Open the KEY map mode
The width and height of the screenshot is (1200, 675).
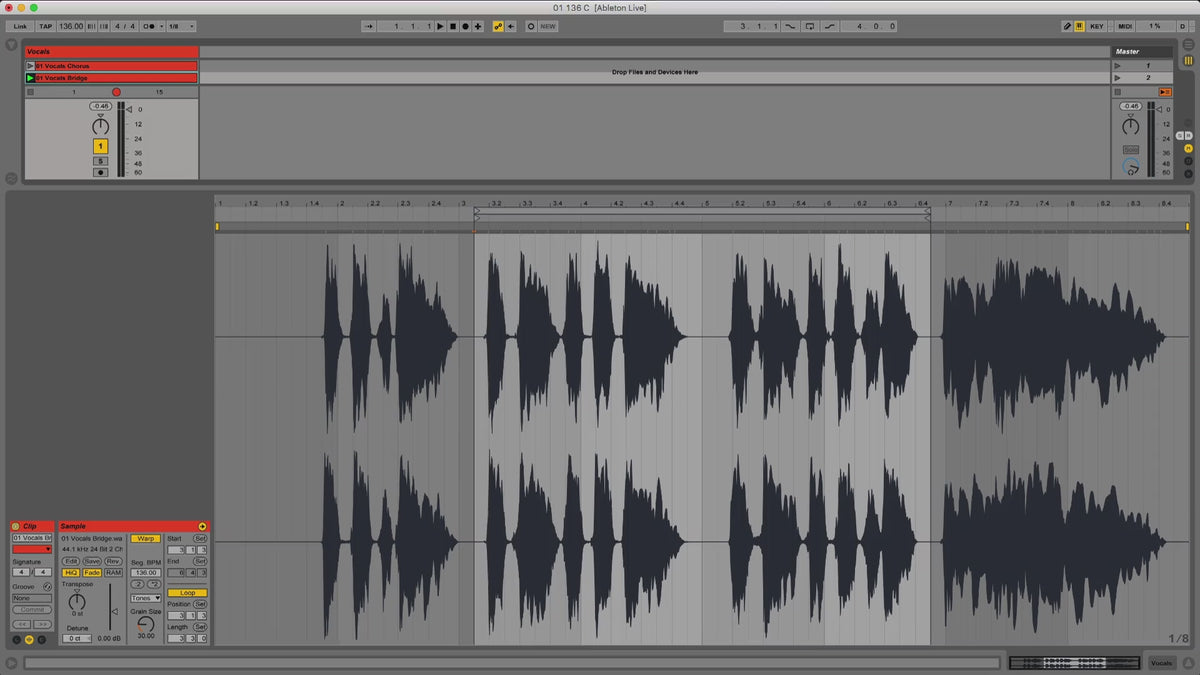pyautogui.click(x=1097, y=26)
